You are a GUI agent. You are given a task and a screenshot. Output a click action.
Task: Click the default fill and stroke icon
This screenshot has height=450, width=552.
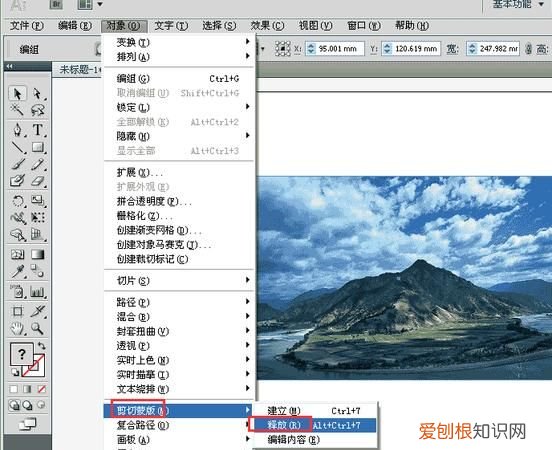tap(15, 372)
